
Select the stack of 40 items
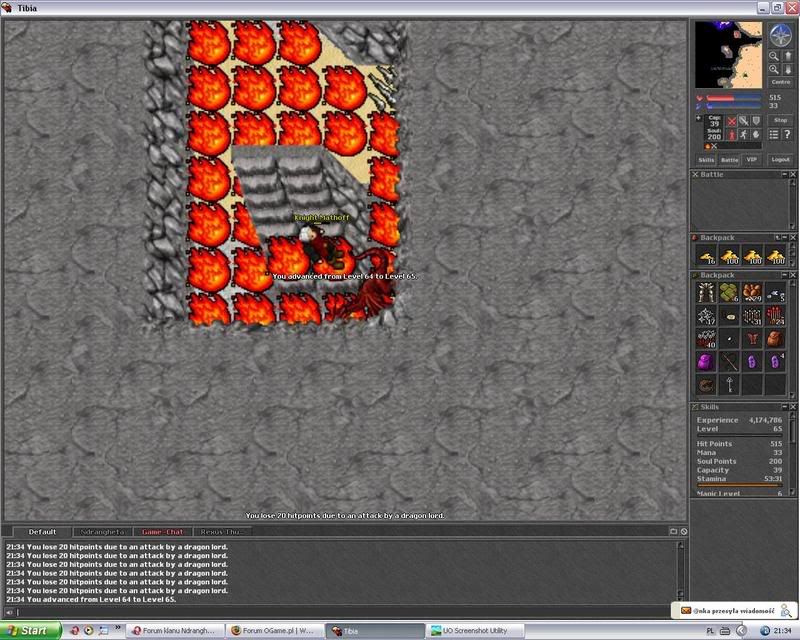coord(706,339)
